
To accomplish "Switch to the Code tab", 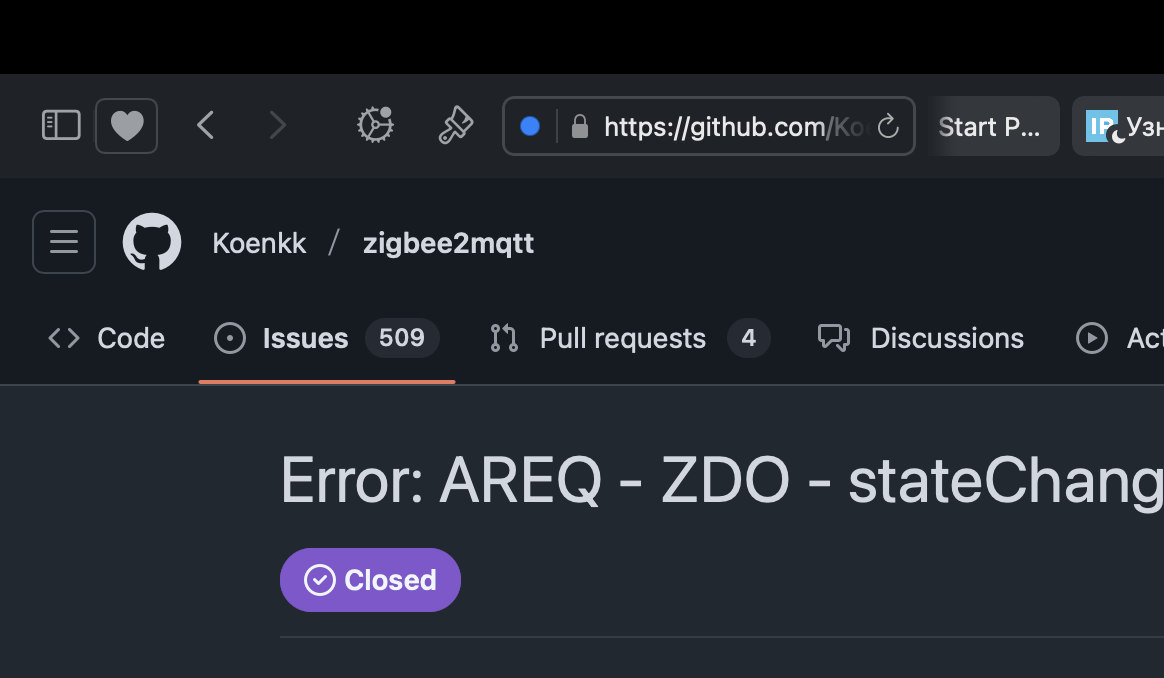I will click(107, 339).
